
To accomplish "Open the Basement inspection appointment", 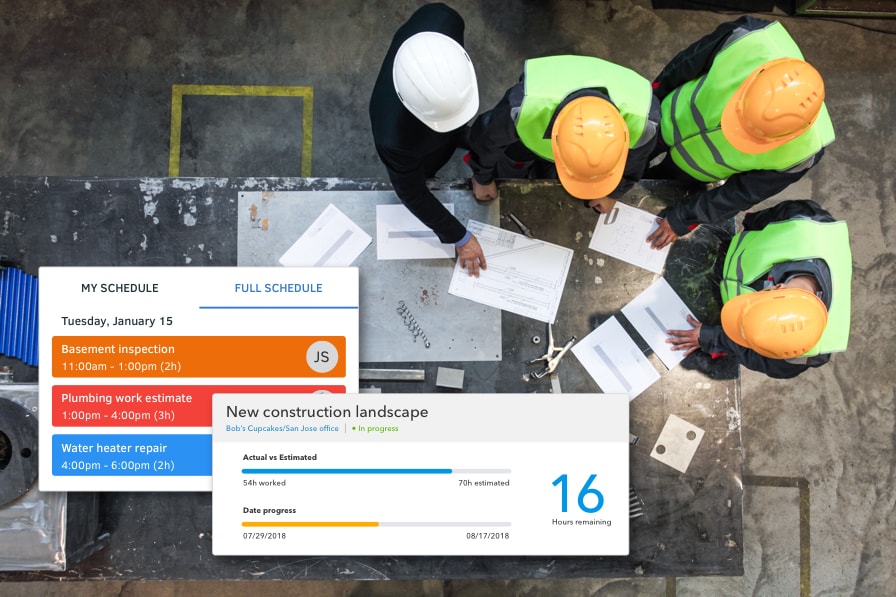I will (170, 357).
